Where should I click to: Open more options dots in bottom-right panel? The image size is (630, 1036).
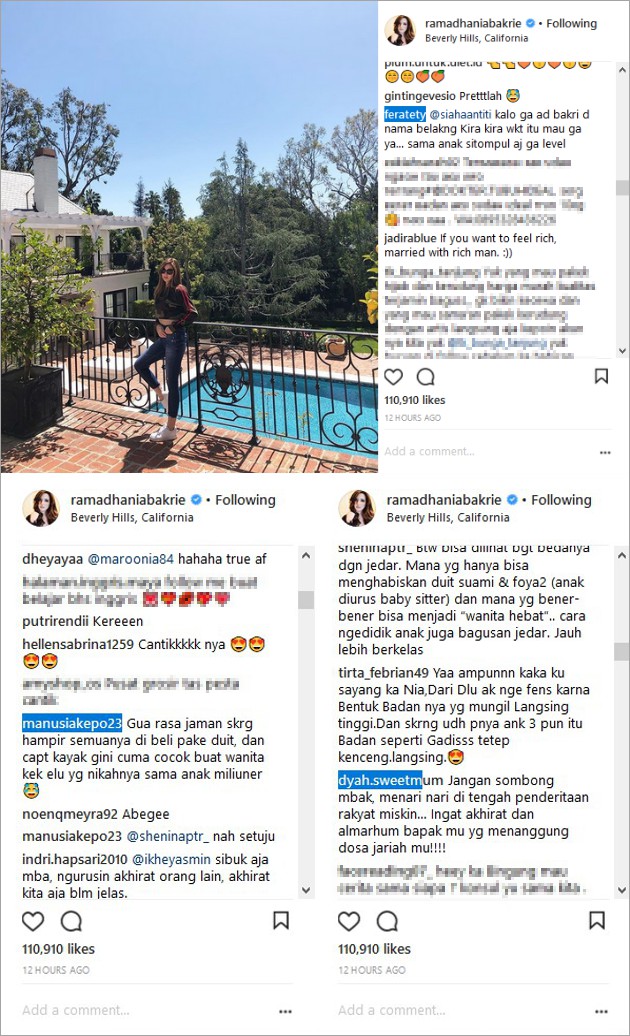[601, 1012]
